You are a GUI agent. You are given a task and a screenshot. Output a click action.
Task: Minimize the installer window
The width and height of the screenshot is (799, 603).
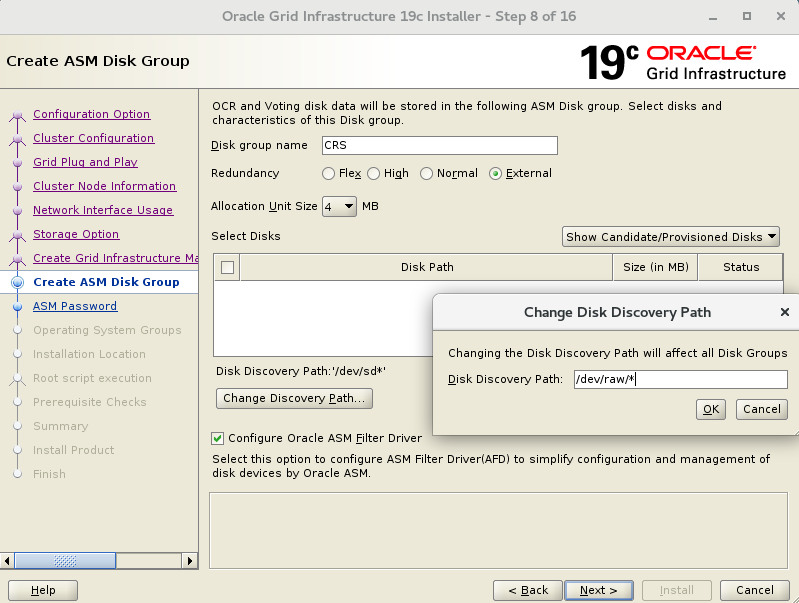click(x=713, y=17)
